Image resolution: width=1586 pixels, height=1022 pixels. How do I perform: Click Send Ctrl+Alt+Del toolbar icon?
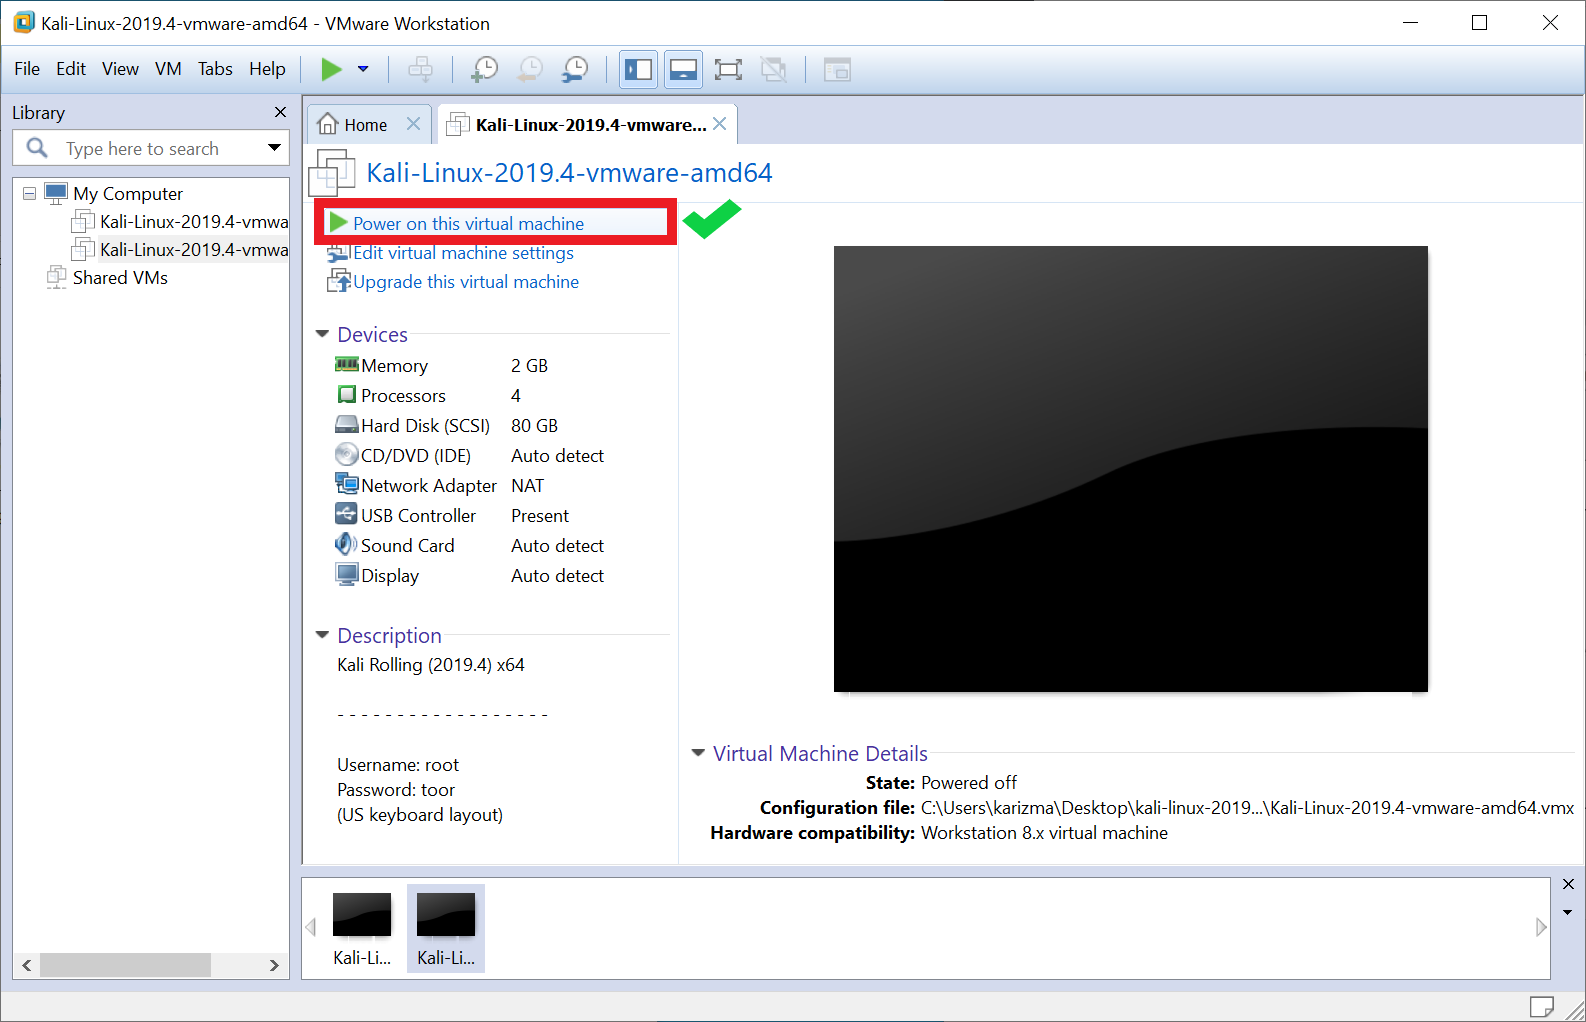pyautogui.click(x=421, y=69)
